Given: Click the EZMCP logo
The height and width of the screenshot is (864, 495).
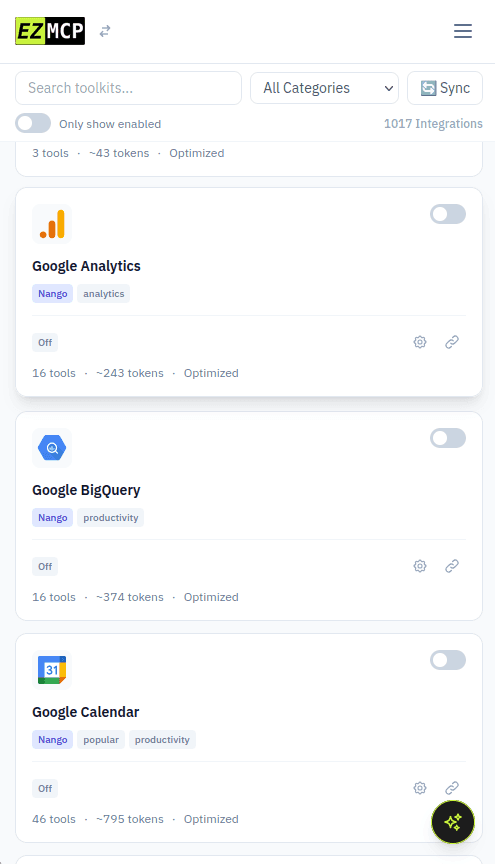Looking at the screenshot, I should coord(50,31).
